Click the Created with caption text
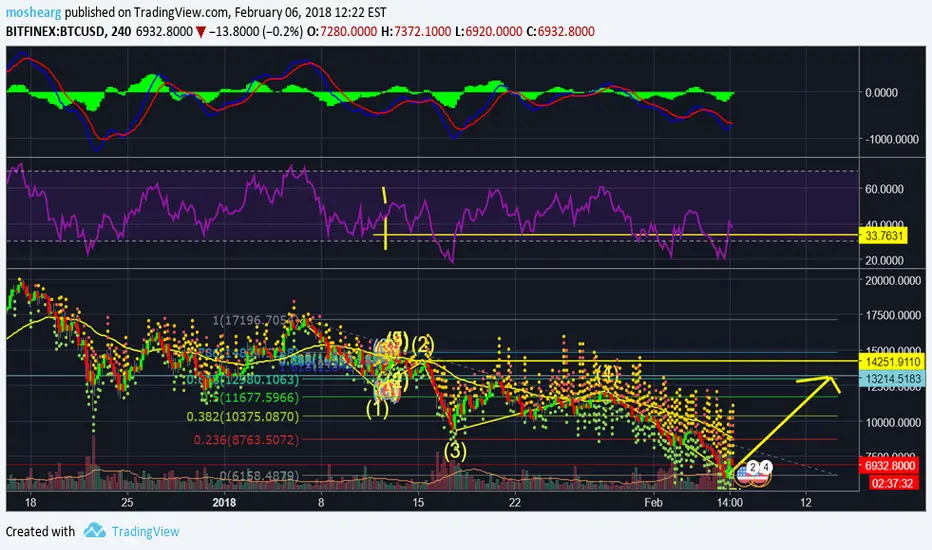Screen dimensions: 932x550 tap(40, 532)
